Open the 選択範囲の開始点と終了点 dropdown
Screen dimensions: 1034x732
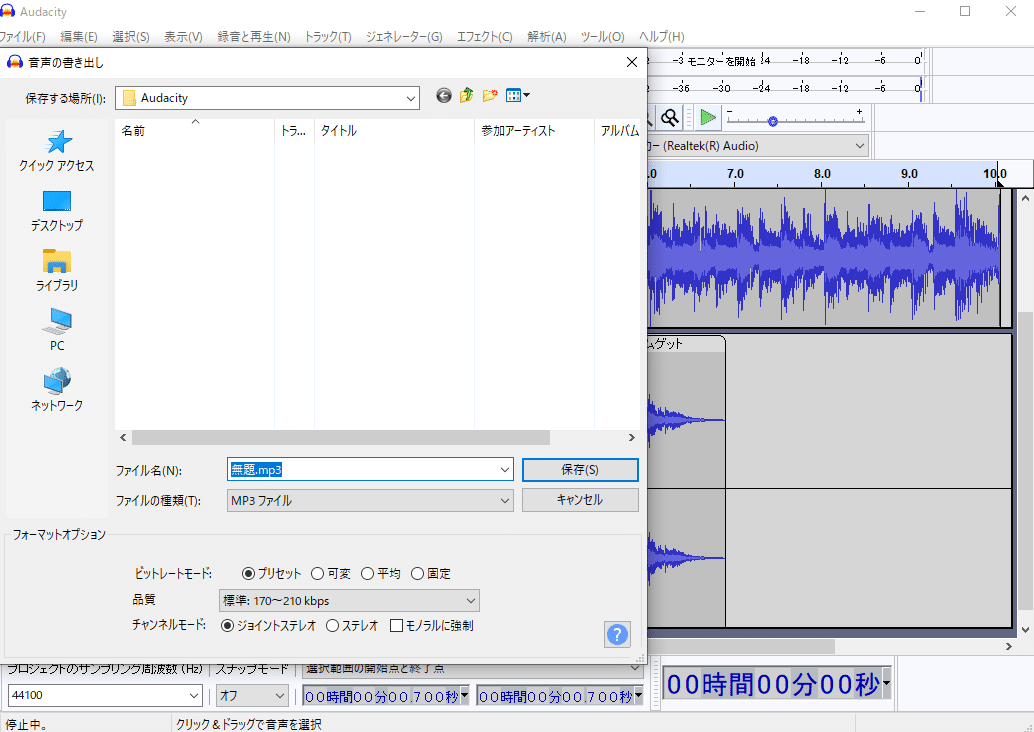[473, 669]
